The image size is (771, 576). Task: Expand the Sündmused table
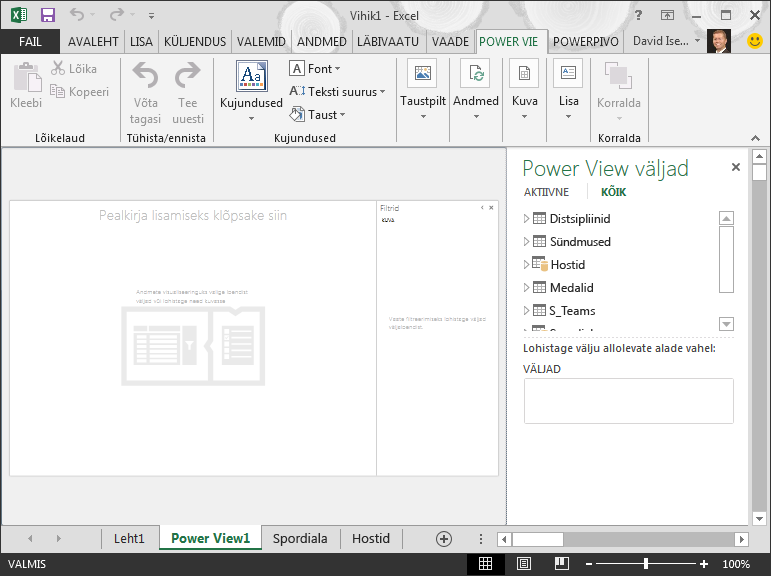click(x=526, y=242)
